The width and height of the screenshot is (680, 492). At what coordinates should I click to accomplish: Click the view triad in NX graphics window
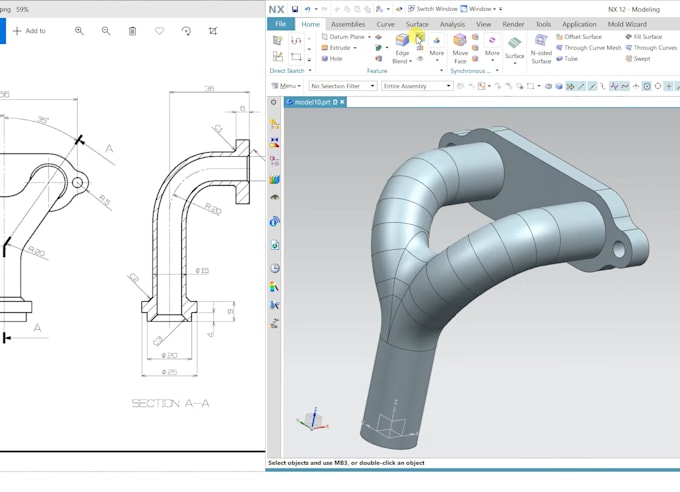[x=313, y=419]
